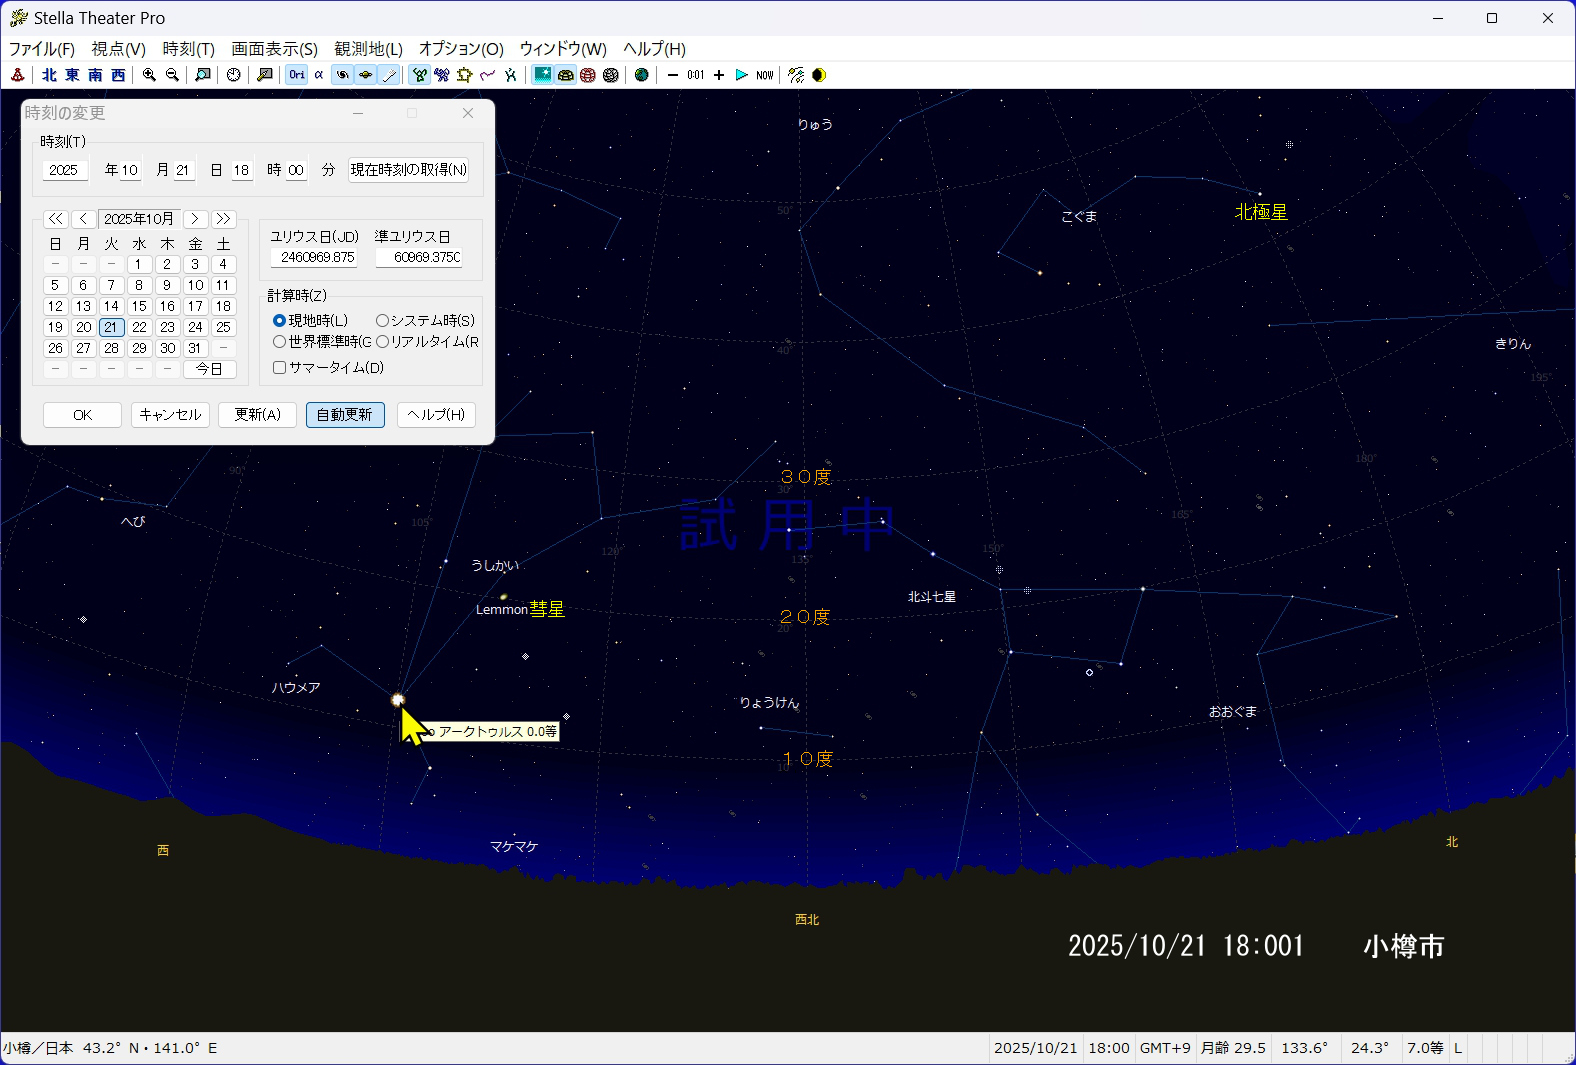Go to next month with > arrow
Image resolution: width=1576 pixels, height=1065 pixels.
click(195, 219)
